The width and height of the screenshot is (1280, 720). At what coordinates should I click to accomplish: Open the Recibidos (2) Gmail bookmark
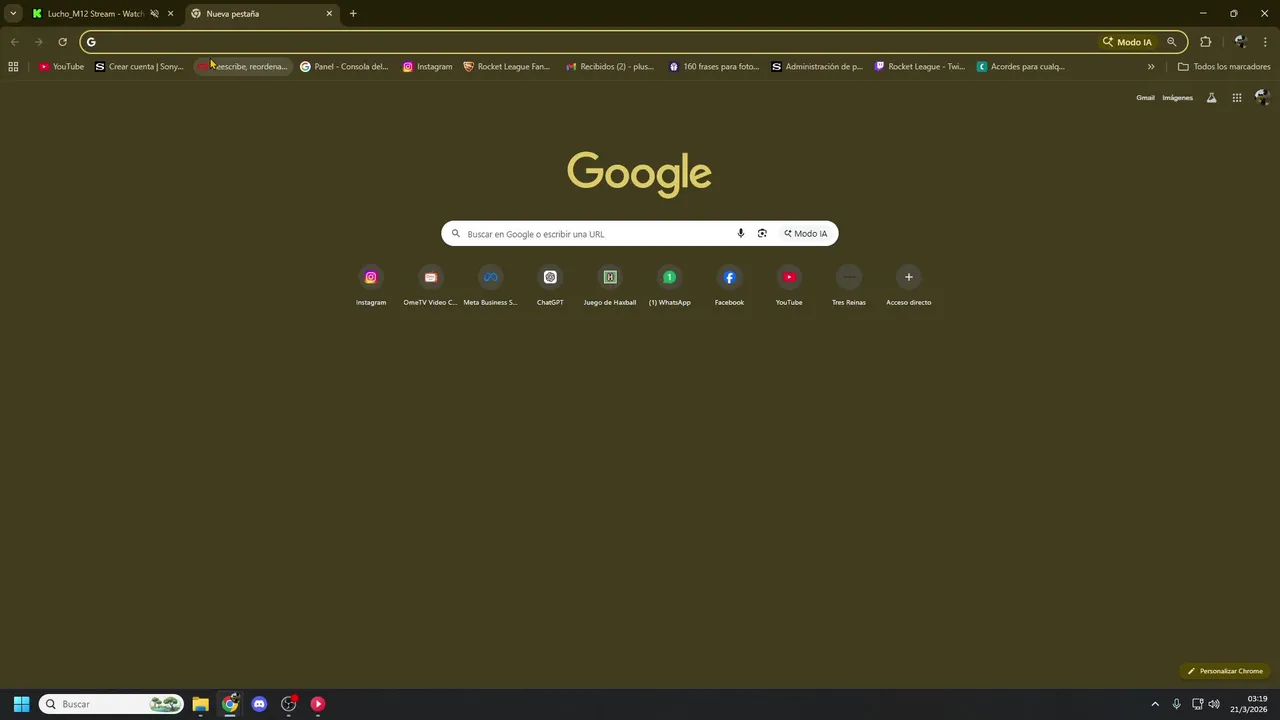coord(609,66)
